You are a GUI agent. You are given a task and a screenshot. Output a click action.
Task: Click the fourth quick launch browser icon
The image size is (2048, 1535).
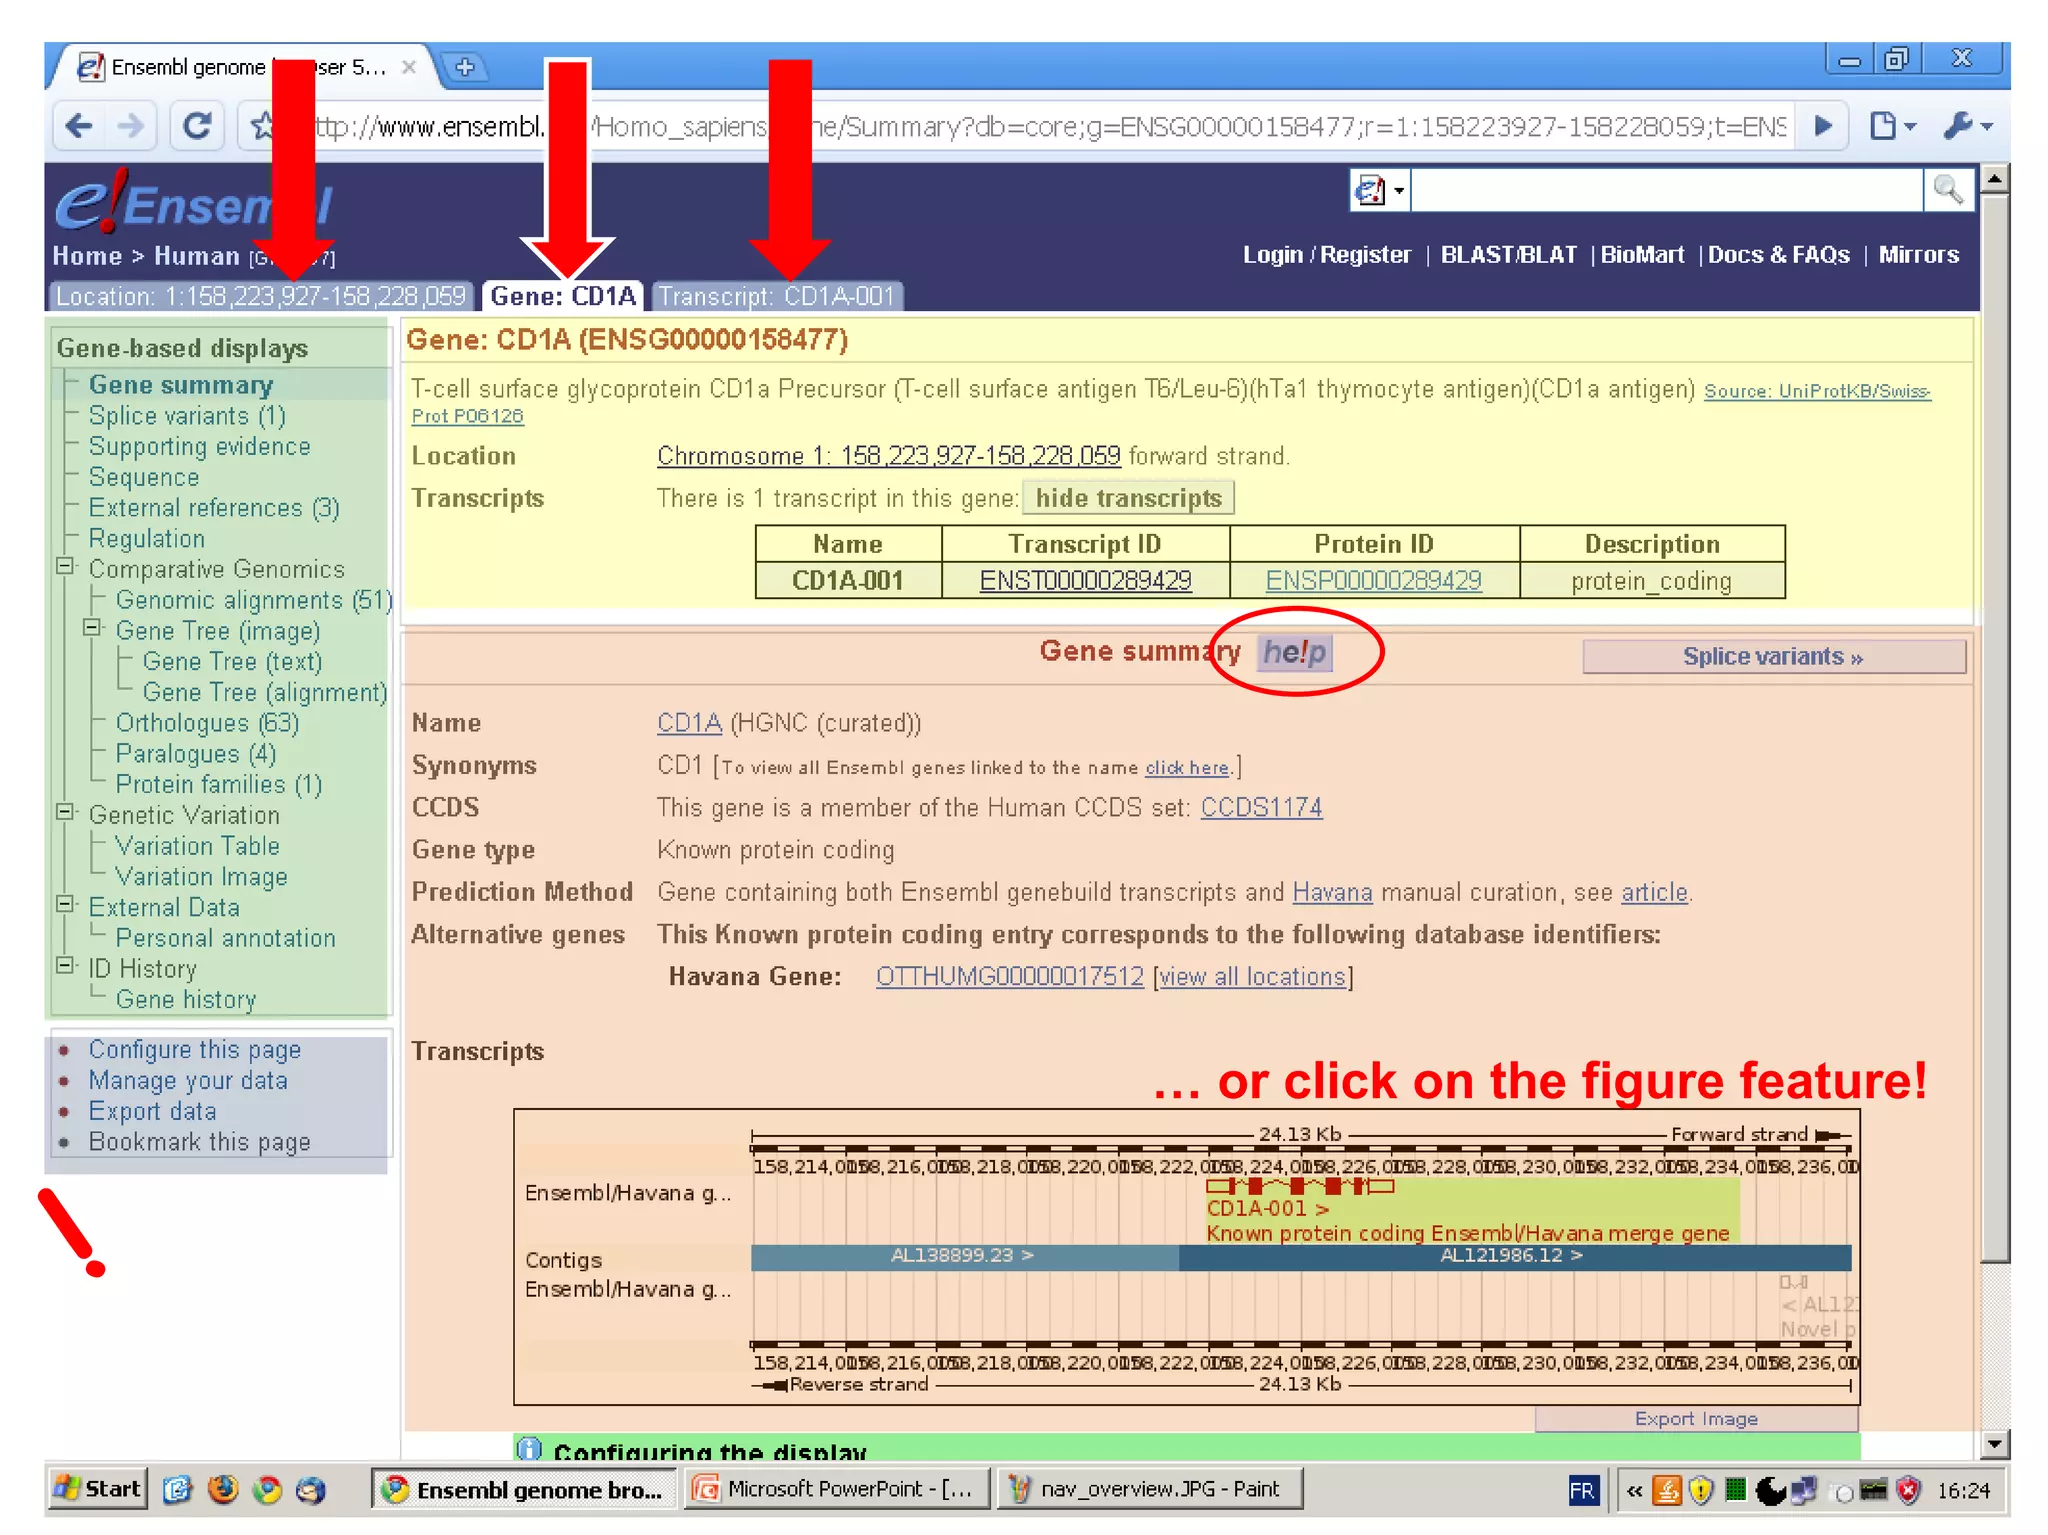(311, 1489)
